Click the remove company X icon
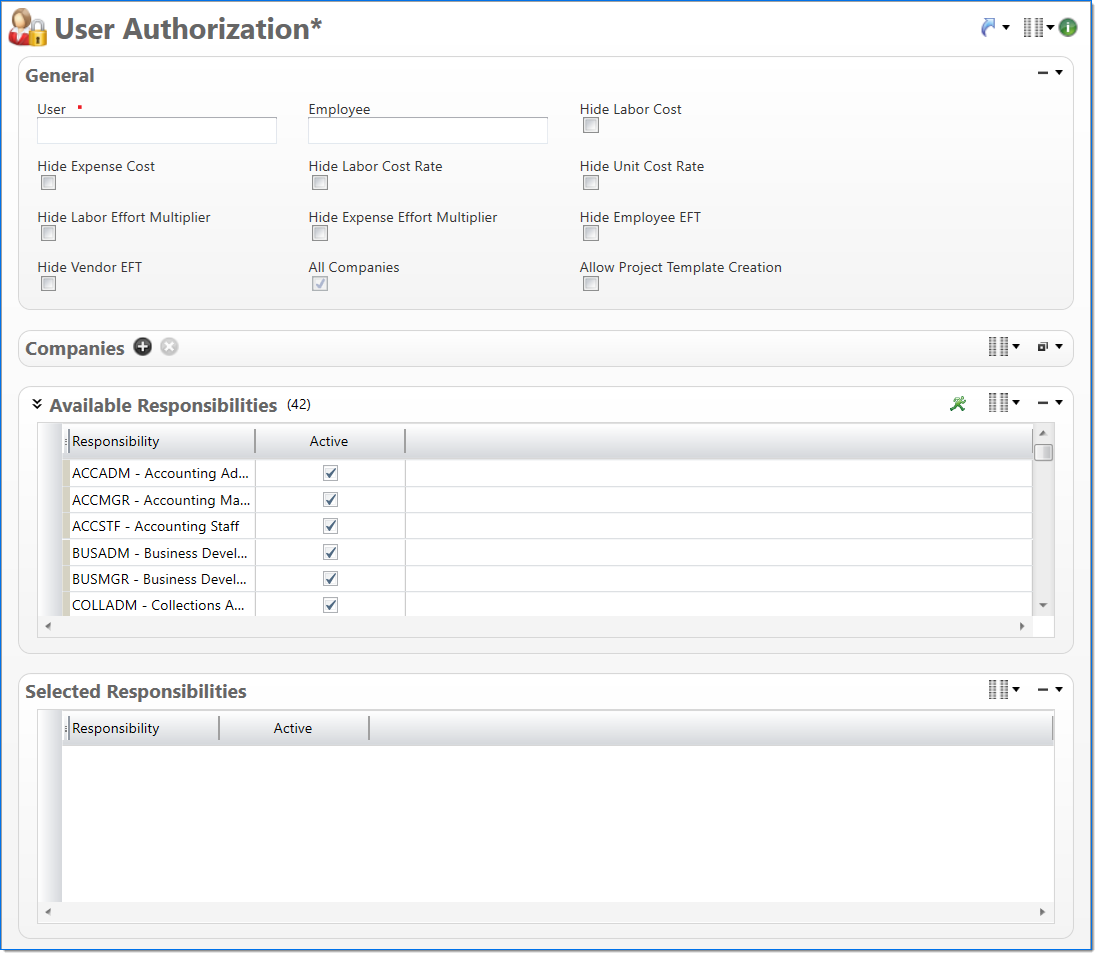 tap(169, 347)
